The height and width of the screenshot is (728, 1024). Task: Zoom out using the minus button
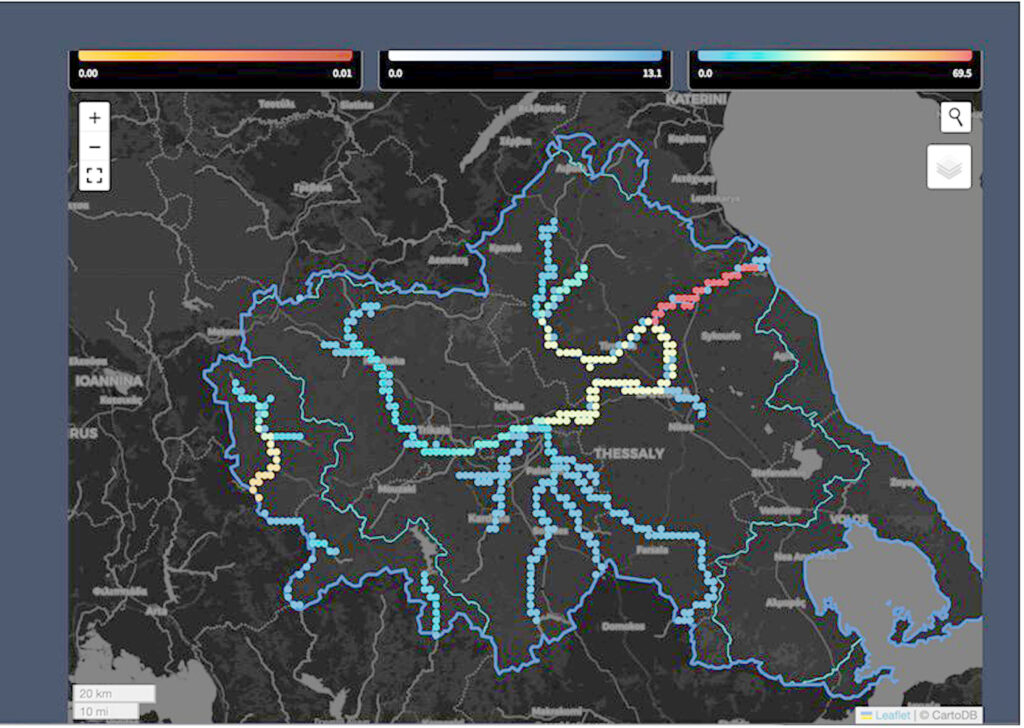94,147
